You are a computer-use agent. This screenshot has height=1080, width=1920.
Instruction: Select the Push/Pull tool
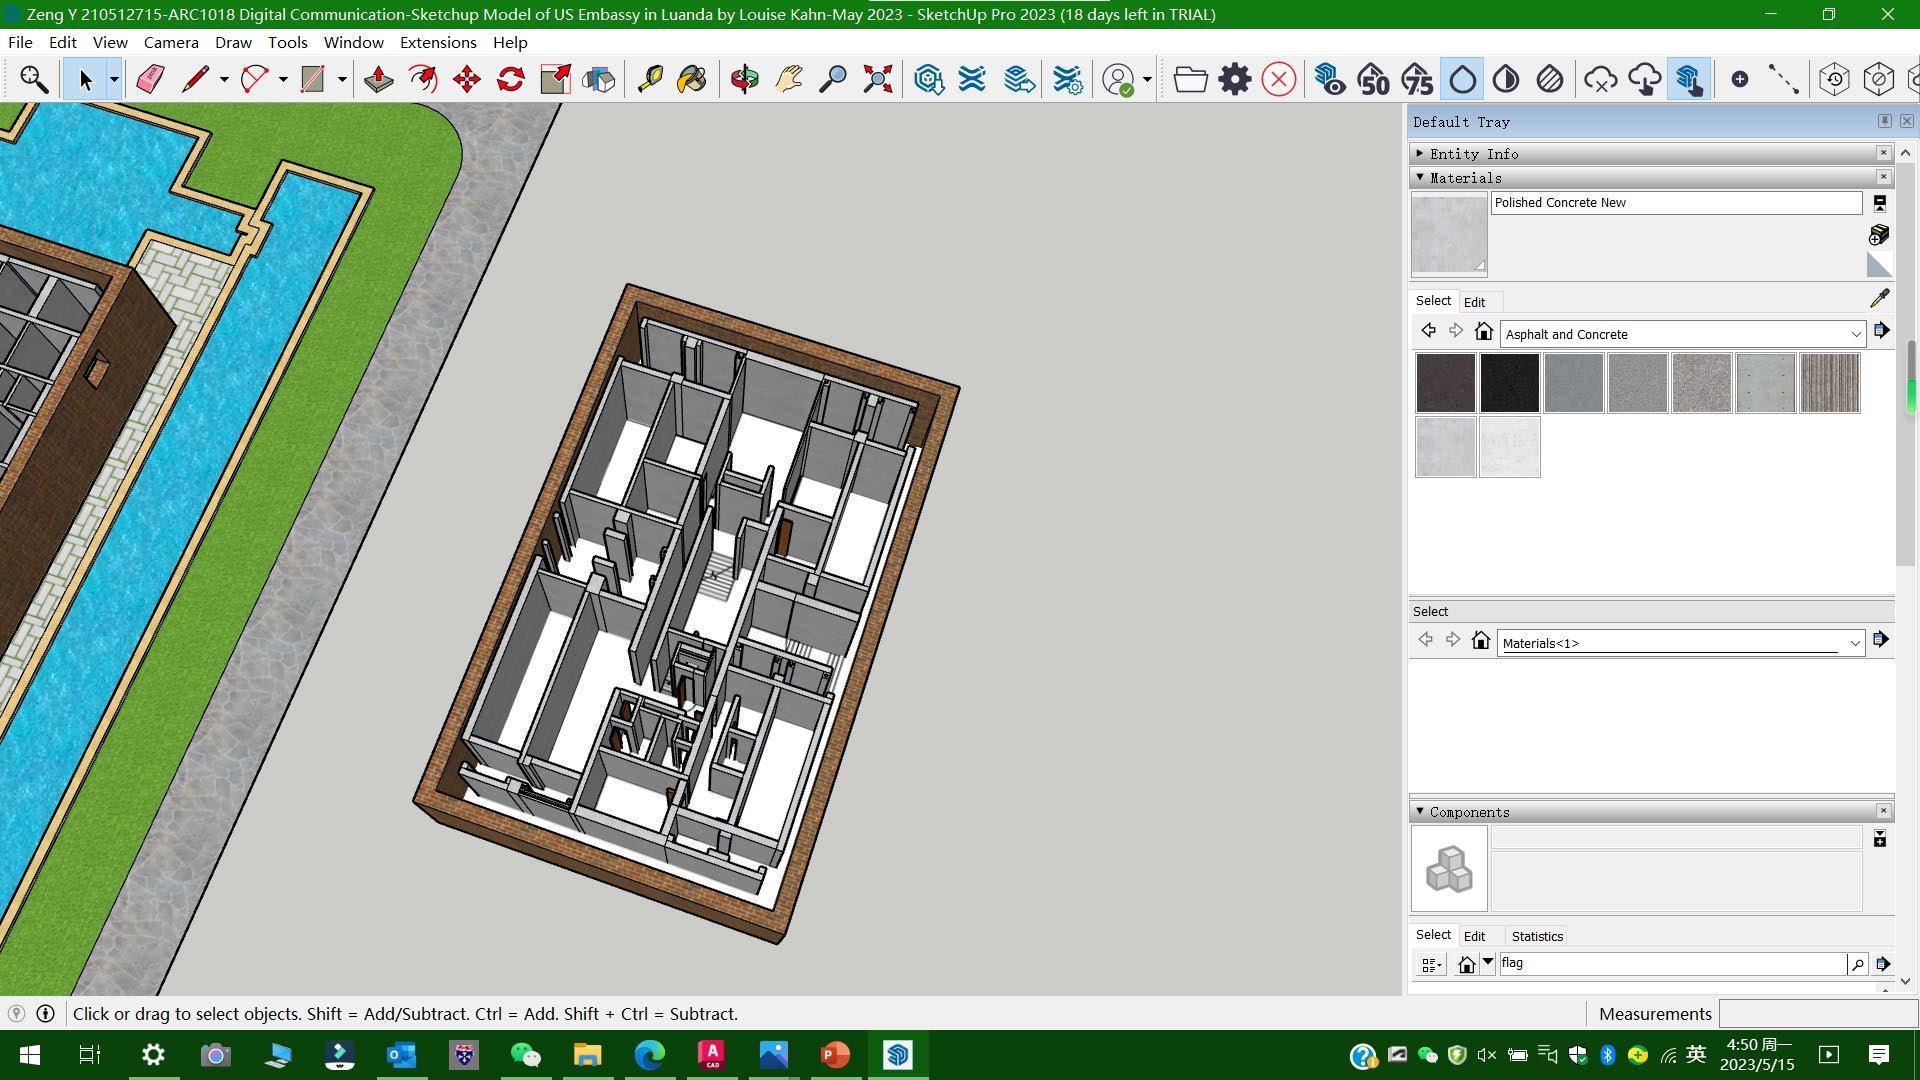point(378,79)
